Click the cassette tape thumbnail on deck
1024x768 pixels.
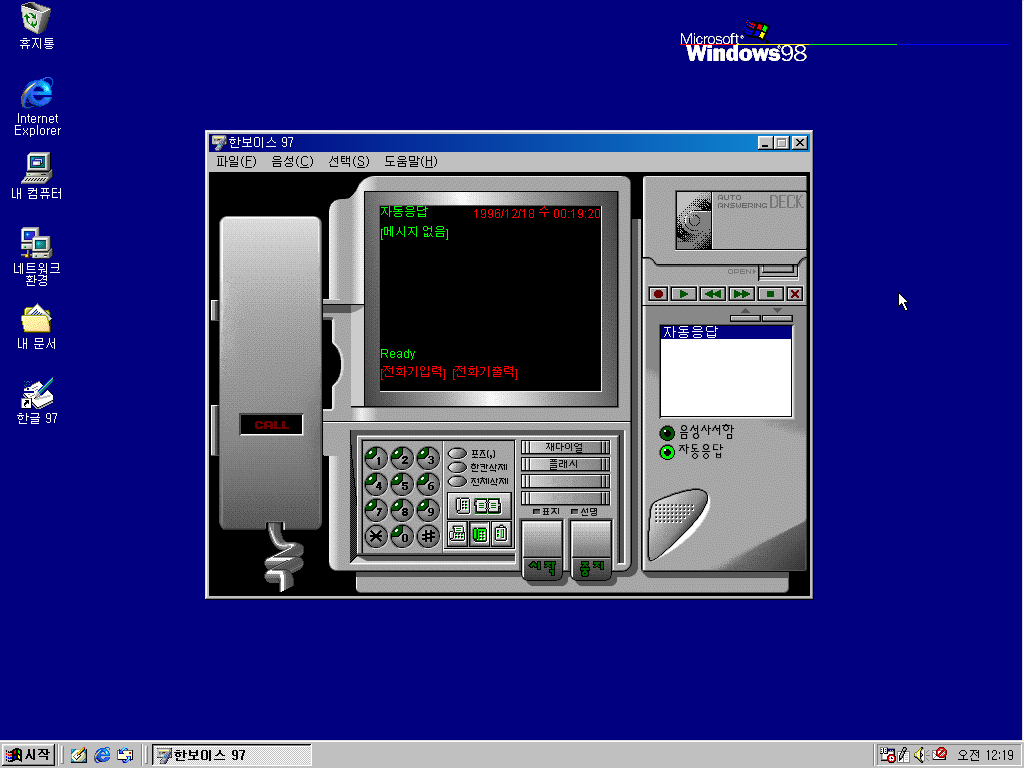click(694, 220)
